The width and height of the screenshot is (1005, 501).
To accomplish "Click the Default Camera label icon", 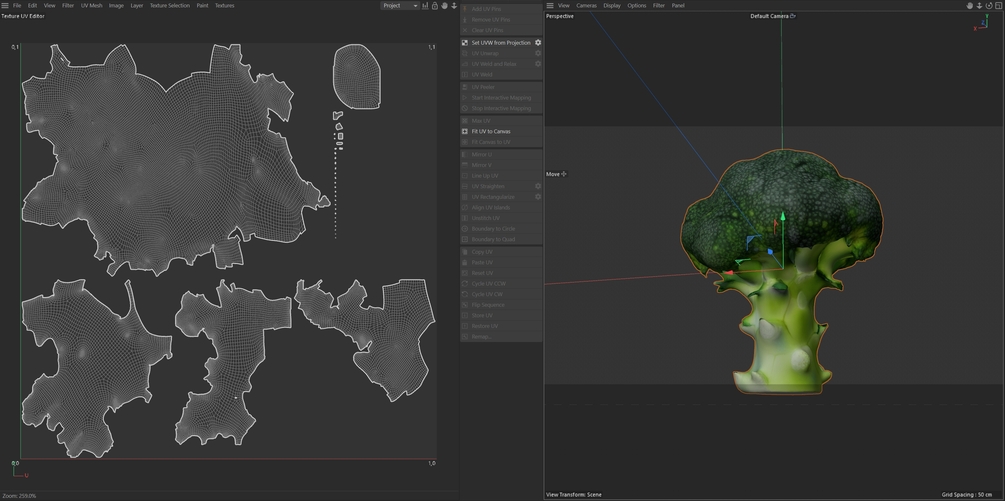I will point(793,16).
